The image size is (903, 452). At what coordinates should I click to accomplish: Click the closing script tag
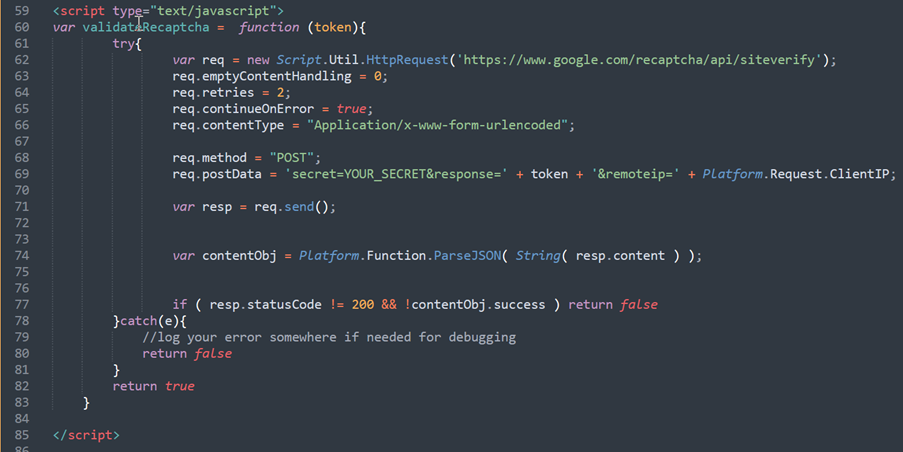[x=86, y=435]
